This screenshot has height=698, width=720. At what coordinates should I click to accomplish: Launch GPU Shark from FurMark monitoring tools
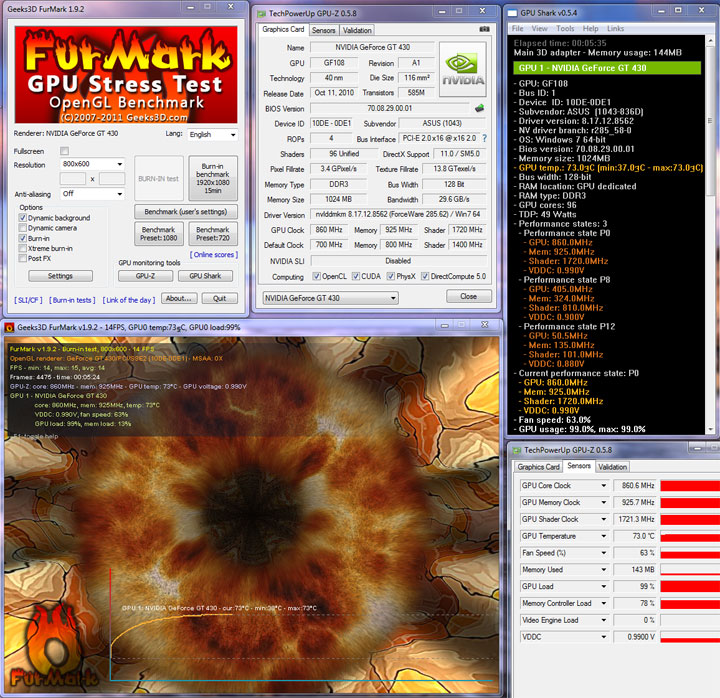pos(205,276)
